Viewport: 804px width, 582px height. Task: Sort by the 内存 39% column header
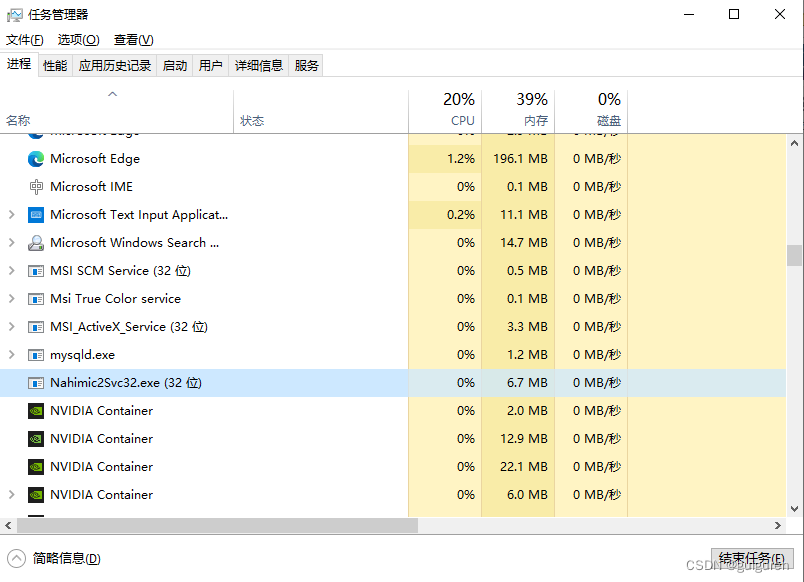coord(518,112)
